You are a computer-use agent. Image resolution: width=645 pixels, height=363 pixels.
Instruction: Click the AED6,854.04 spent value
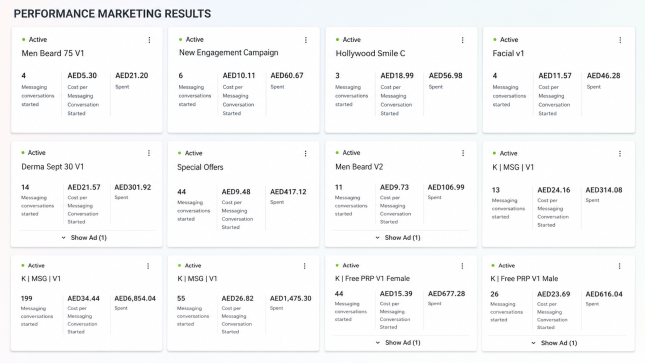click(x=135, y=298)
